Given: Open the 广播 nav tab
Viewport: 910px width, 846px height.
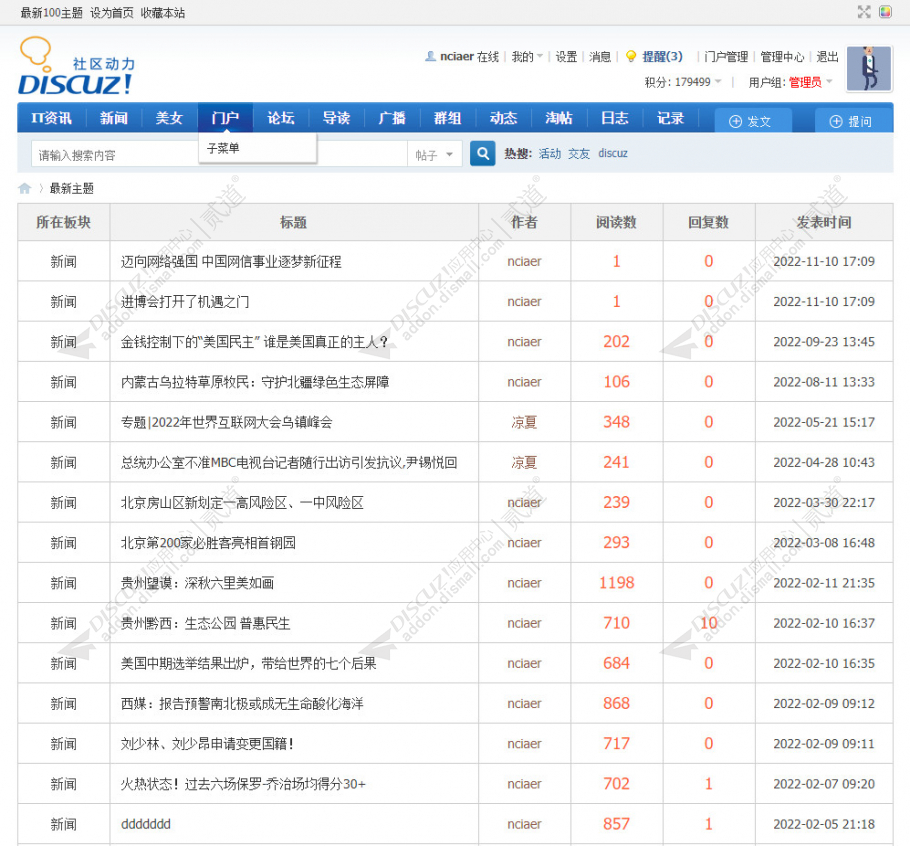Looking at the screenshot, I should (x=392, y=118).
